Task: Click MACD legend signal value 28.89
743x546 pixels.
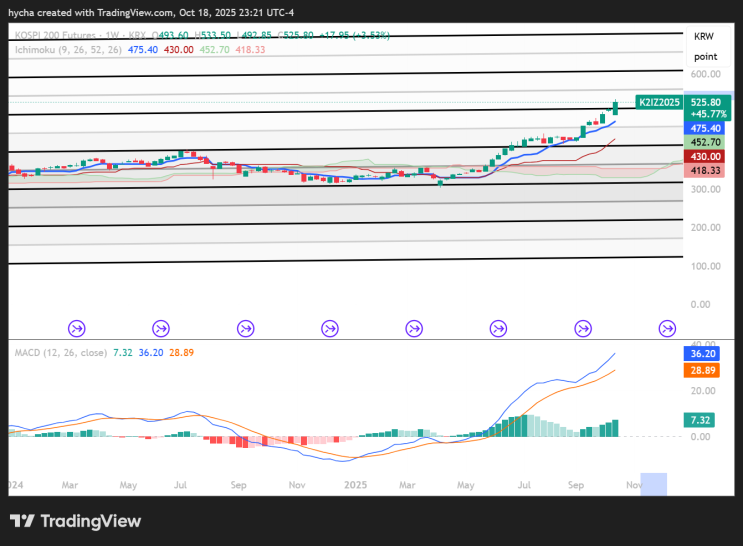Action: point(181,353)
